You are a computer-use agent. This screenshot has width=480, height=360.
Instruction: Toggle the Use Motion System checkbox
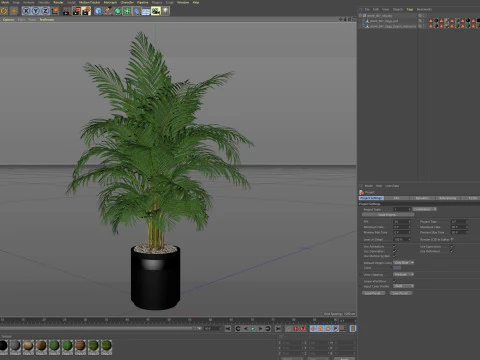(395, 256)
